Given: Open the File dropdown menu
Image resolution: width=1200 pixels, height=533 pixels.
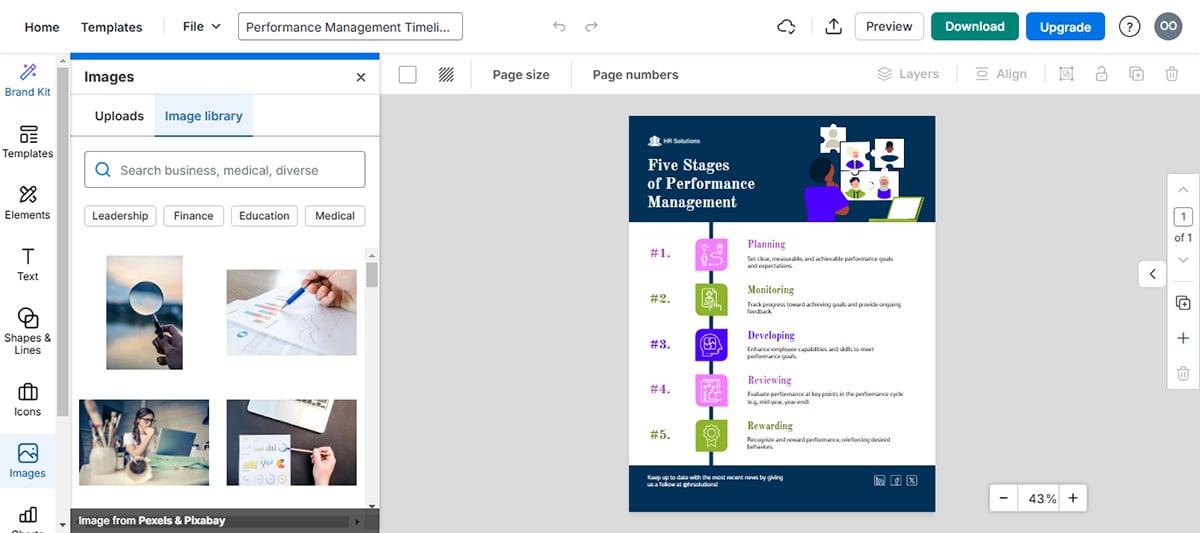Looking at the screenshot, I should click(x=201, y=27).
